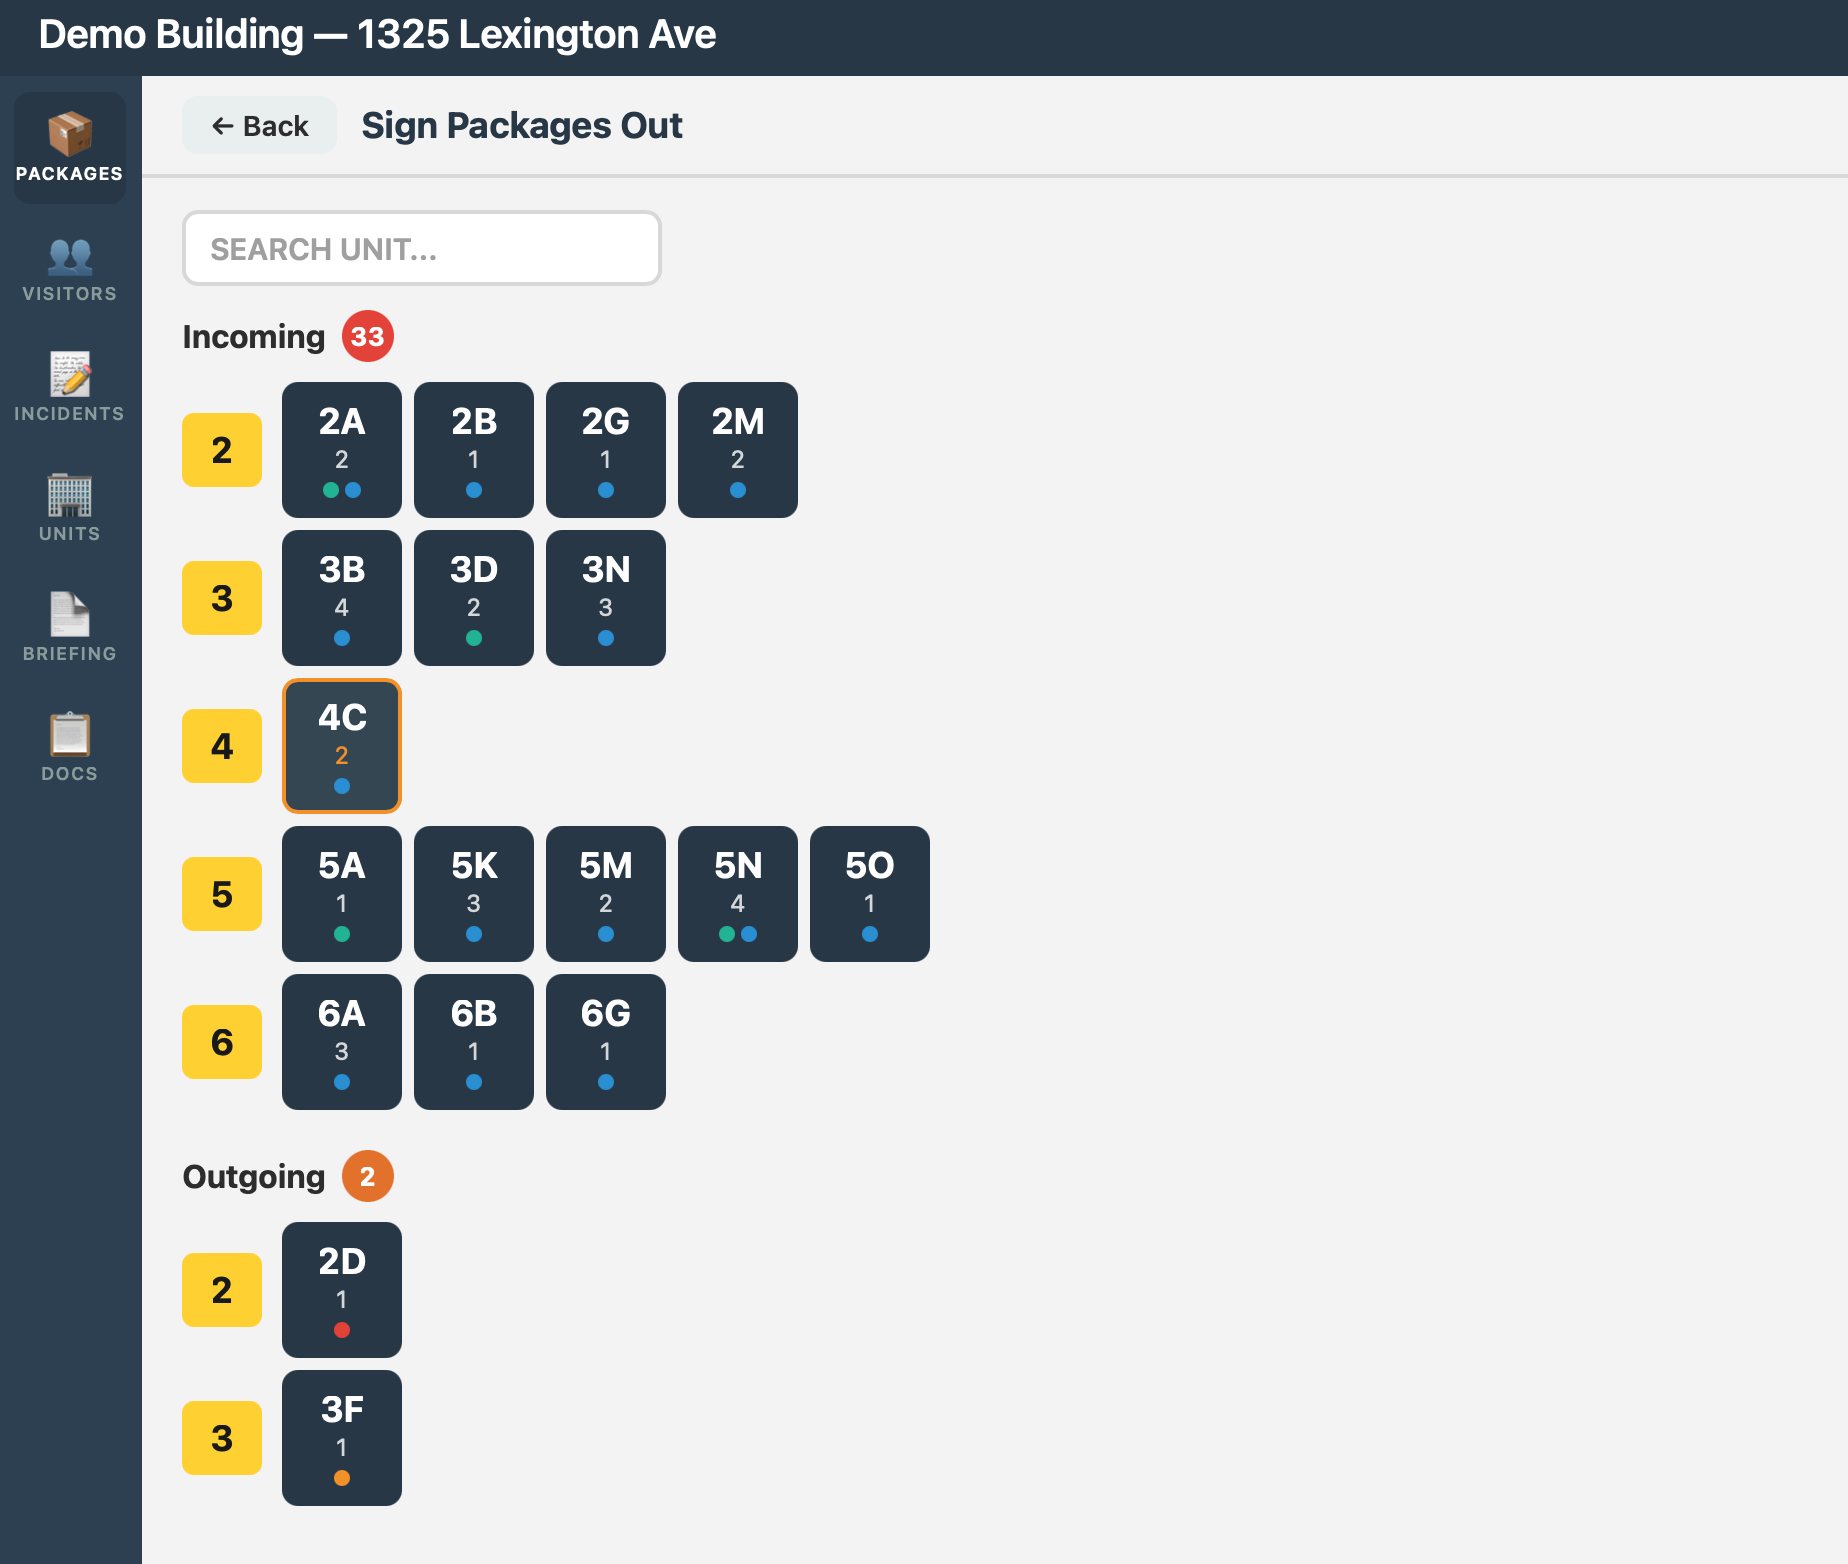This screenshot has width=1848, height=1564.
Task: Select unit 5N on floor five
Action: [x=737, y=893]
